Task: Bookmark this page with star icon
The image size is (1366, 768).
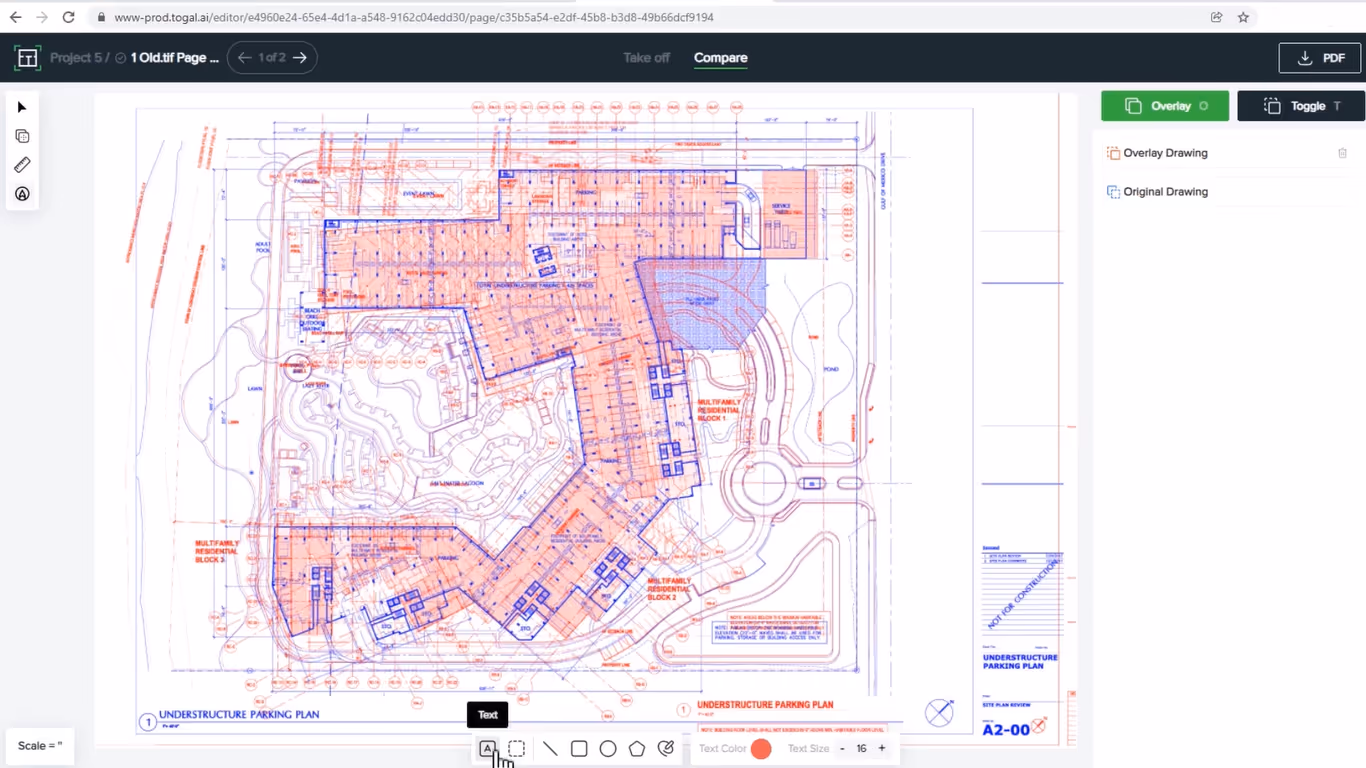Action: click(1243, 17)
